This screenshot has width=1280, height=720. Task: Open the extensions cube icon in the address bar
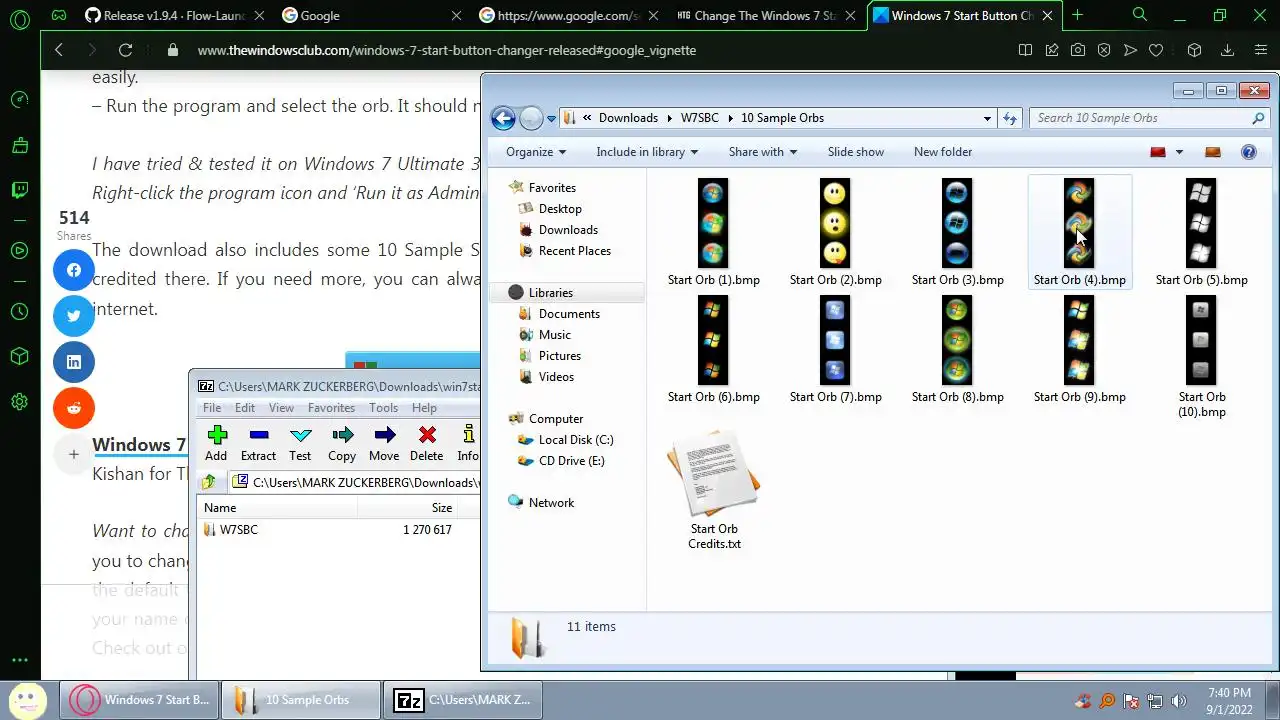click(1194, 50)
